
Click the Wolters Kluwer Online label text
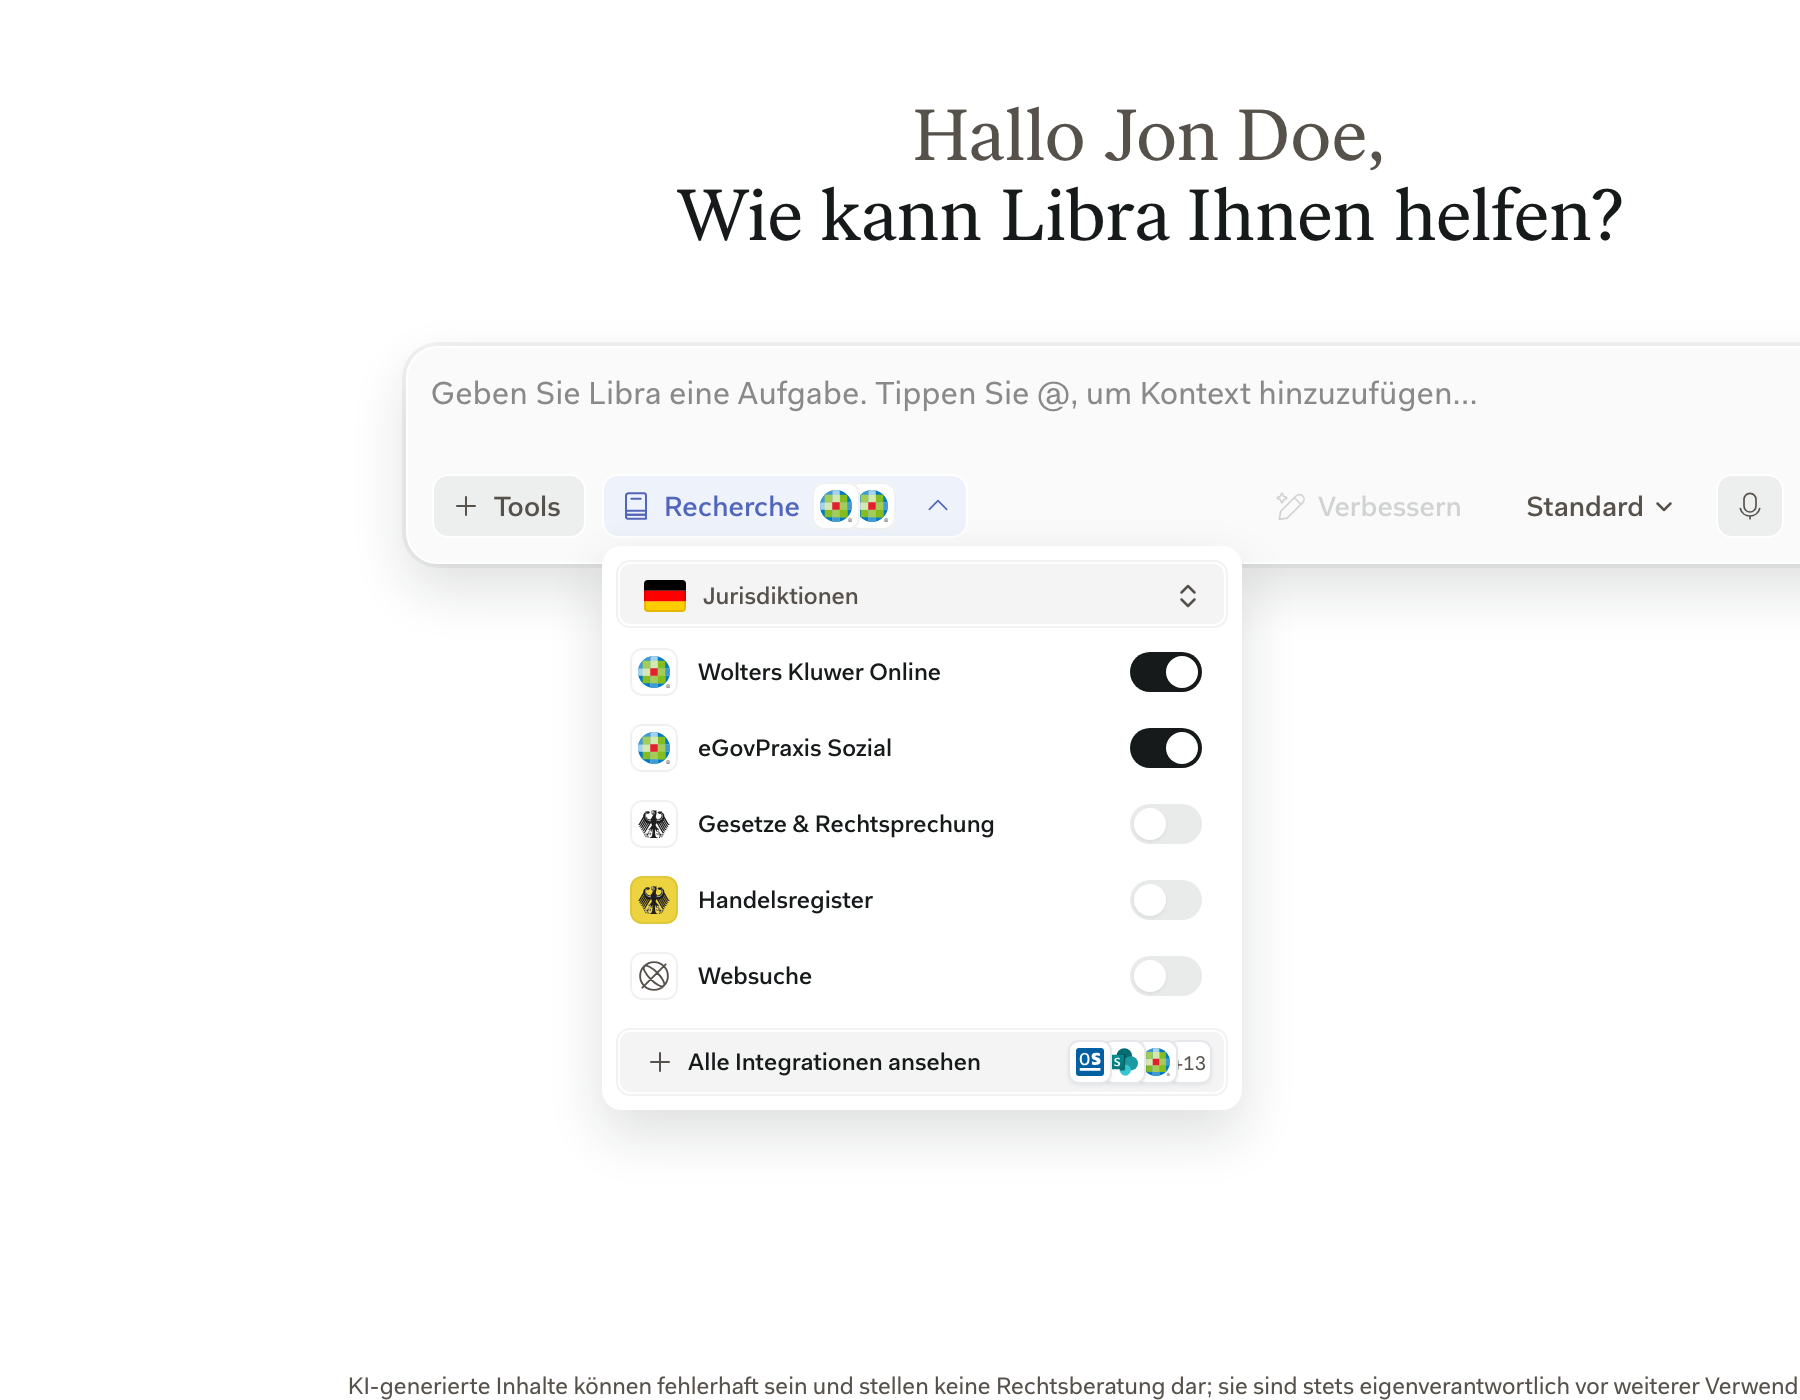[x=819, y=672]
